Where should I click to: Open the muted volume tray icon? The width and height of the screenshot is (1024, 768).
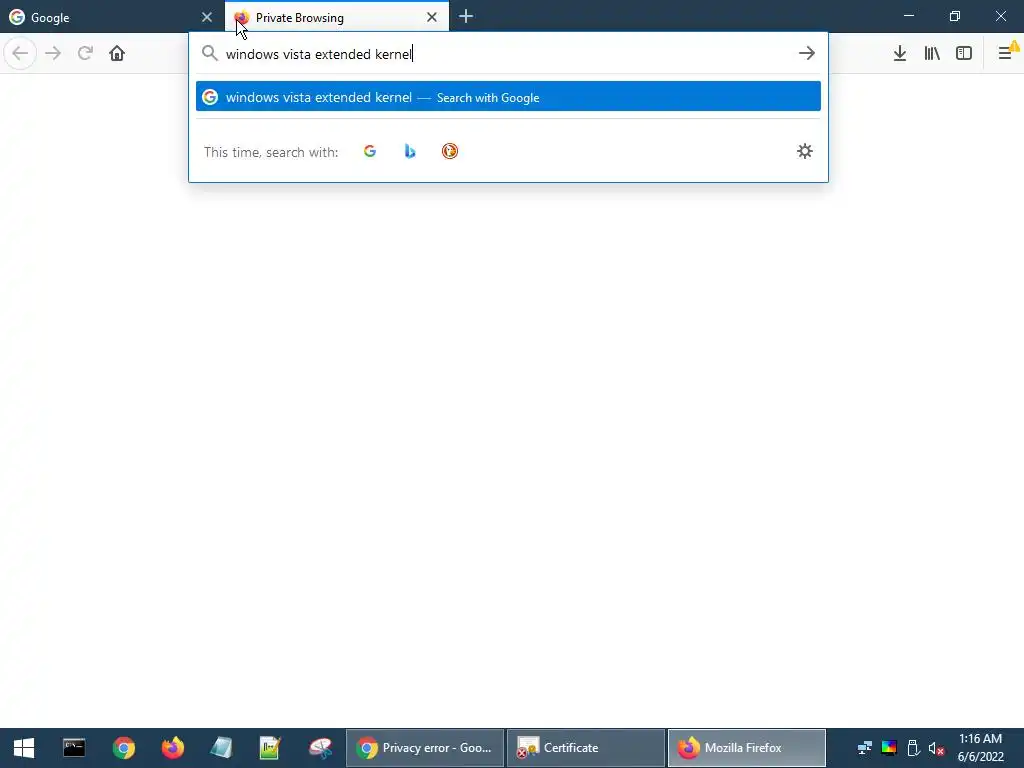pyautogui.click(x=936, y=748)
